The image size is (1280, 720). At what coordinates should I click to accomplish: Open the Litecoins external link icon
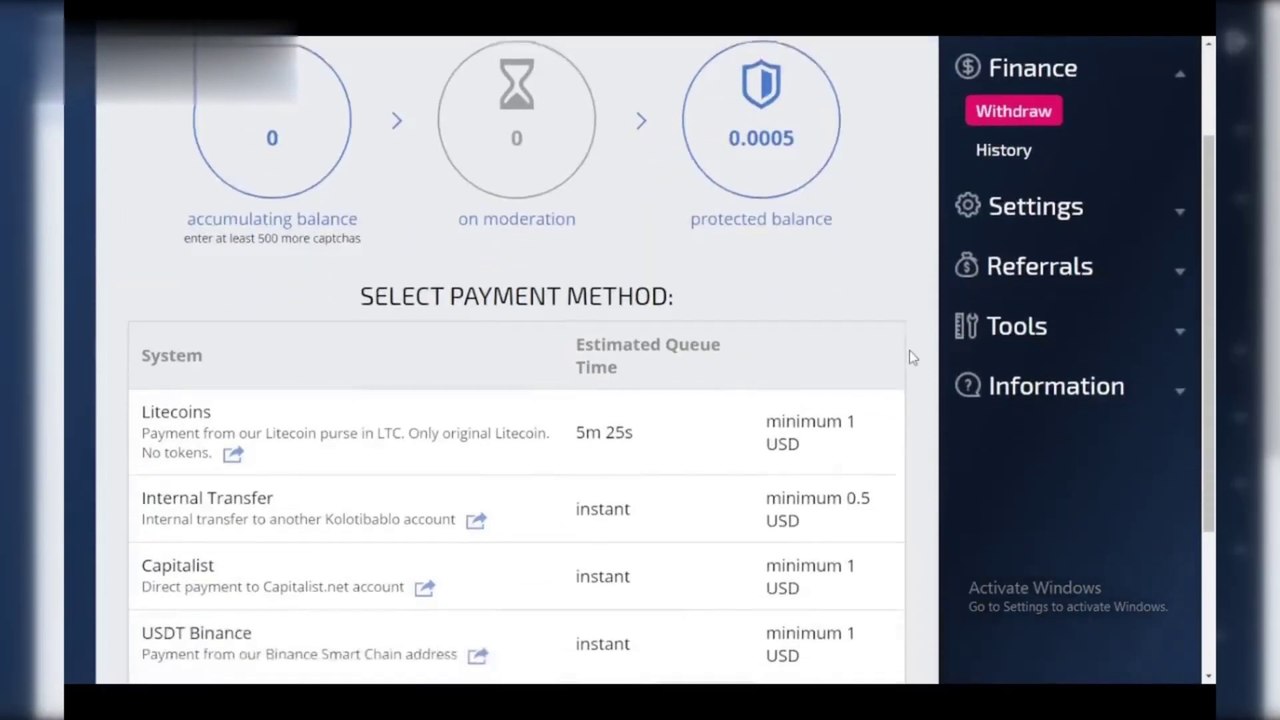coord(233,454)
